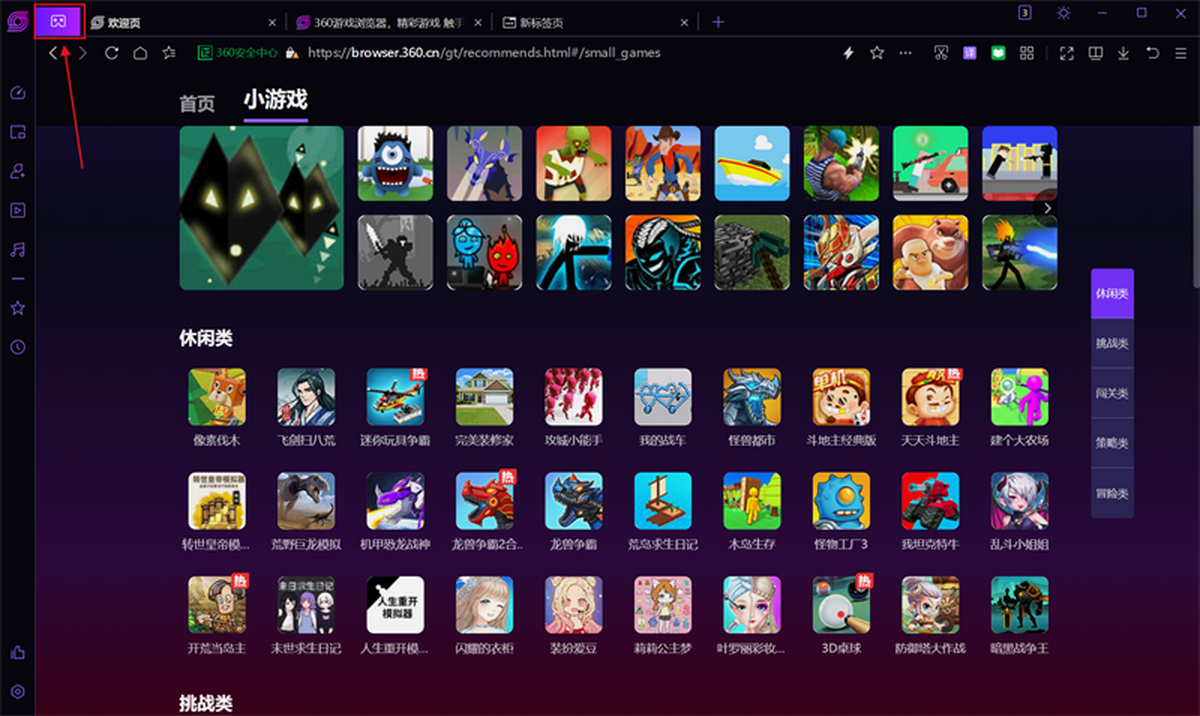
Task: Open the favorites list icon beside home
Action: (169, 53)
